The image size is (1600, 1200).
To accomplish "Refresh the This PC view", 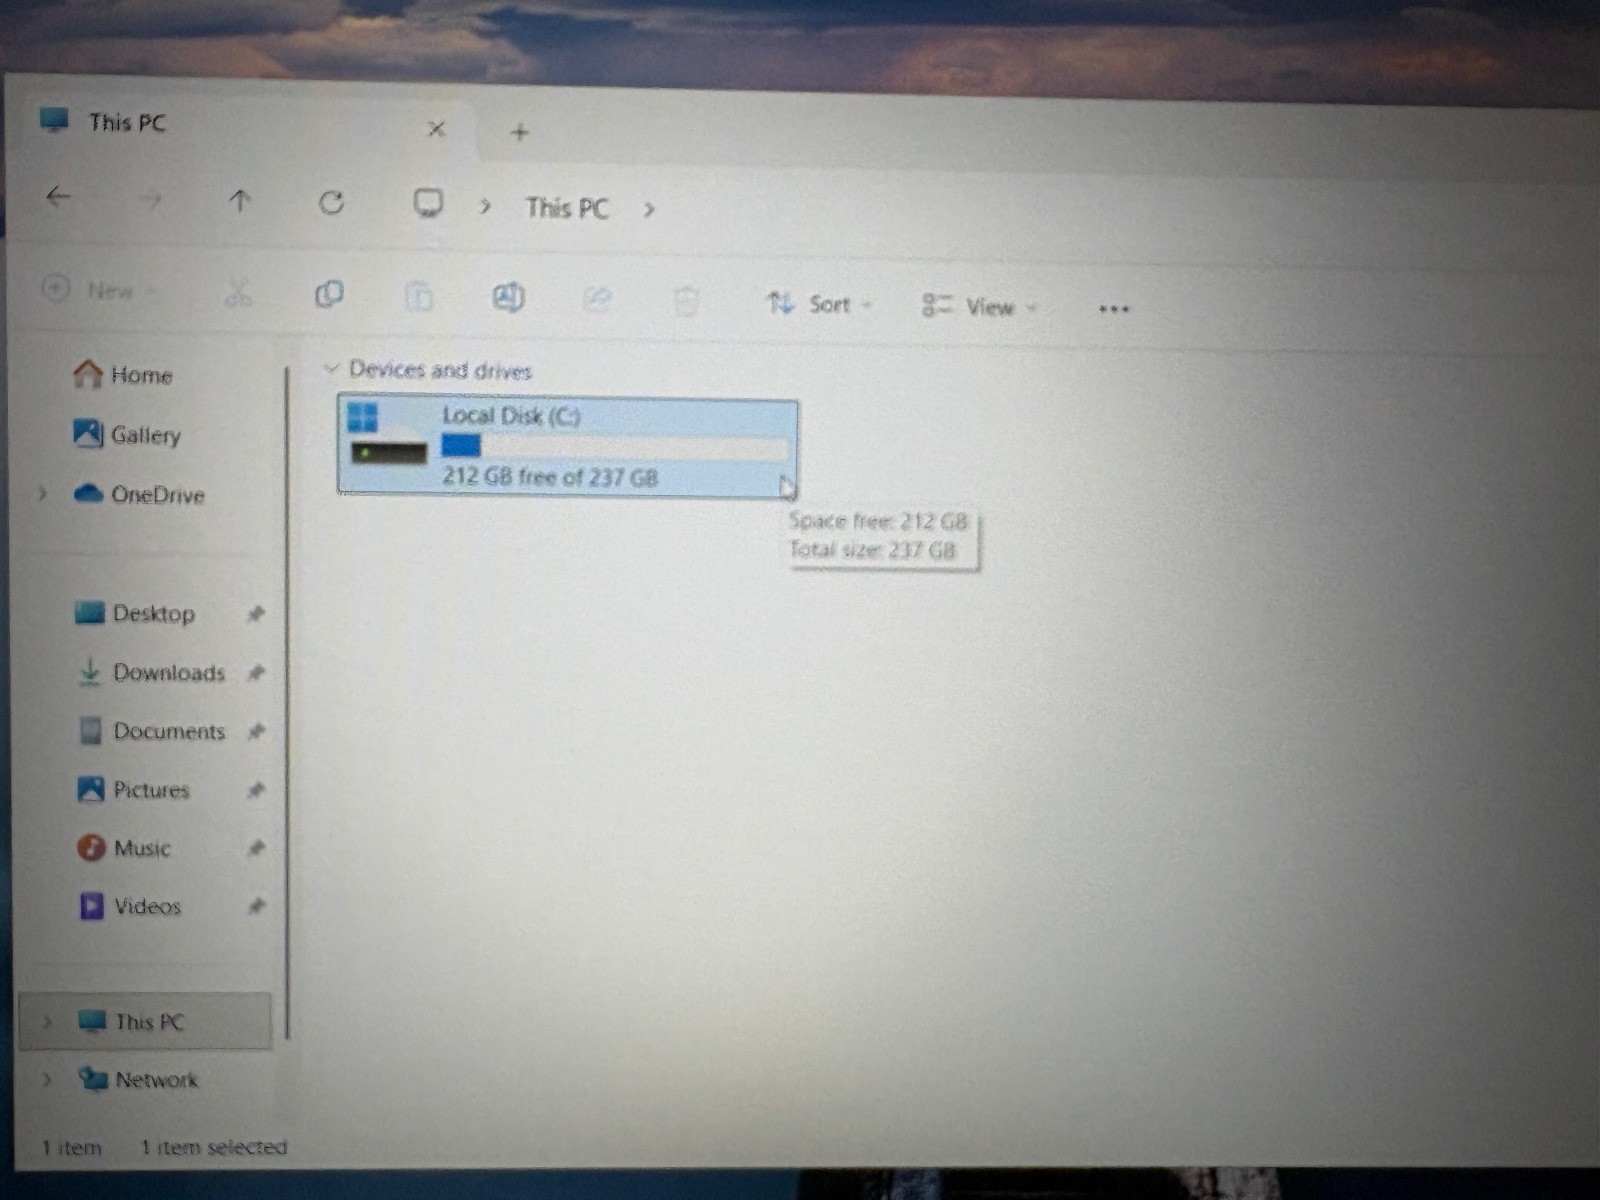I will 331,203.
